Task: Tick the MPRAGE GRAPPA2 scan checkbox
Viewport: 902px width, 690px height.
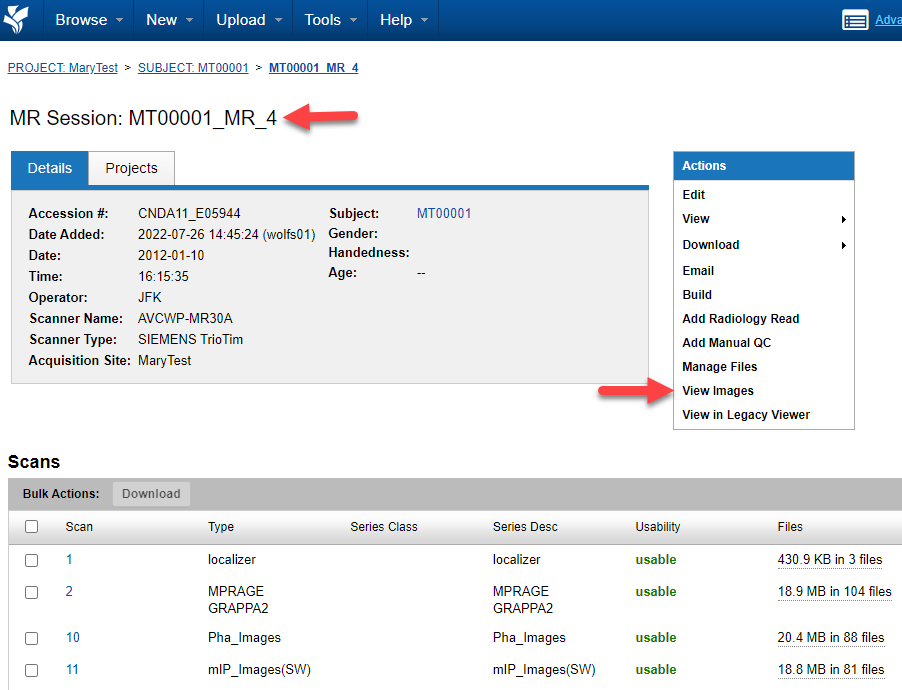Action: click(32, 592)
